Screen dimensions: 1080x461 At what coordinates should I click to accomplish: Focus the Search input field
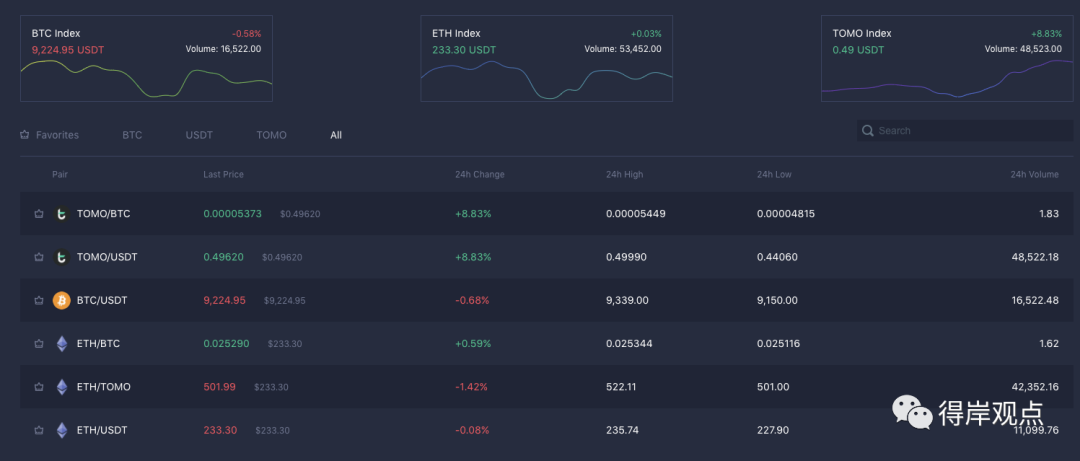(x=965, y=131)
